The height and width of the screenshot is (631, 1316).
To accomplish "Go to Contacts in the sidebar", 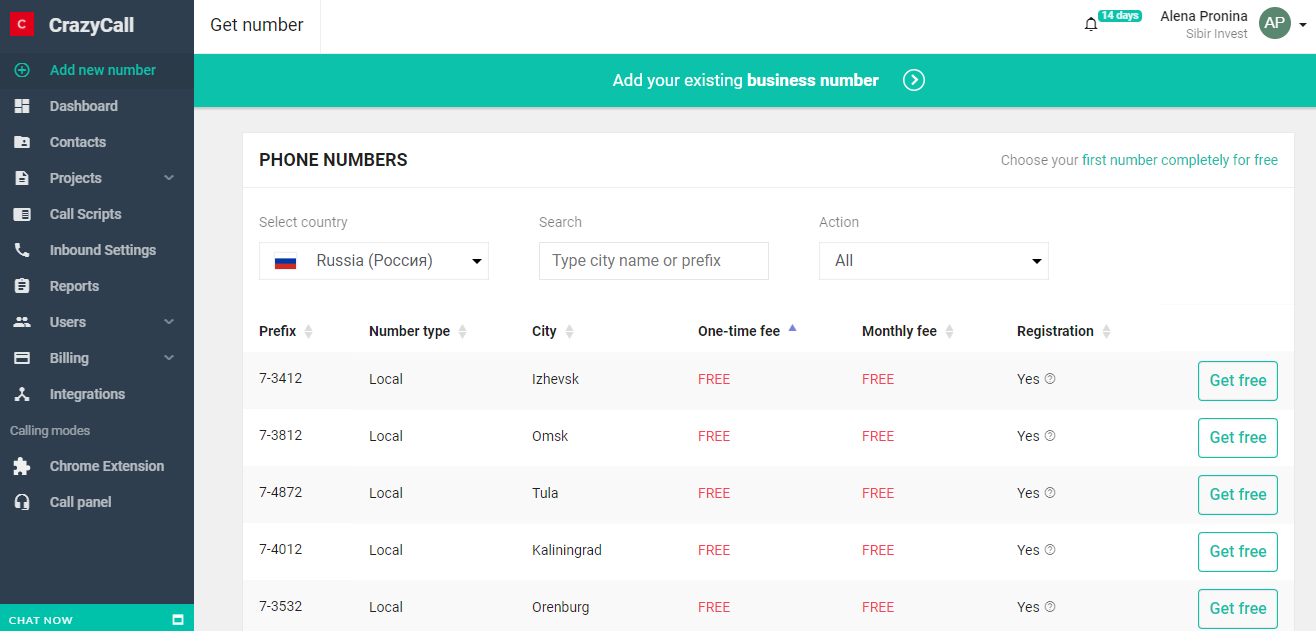I will pos(78,142).
